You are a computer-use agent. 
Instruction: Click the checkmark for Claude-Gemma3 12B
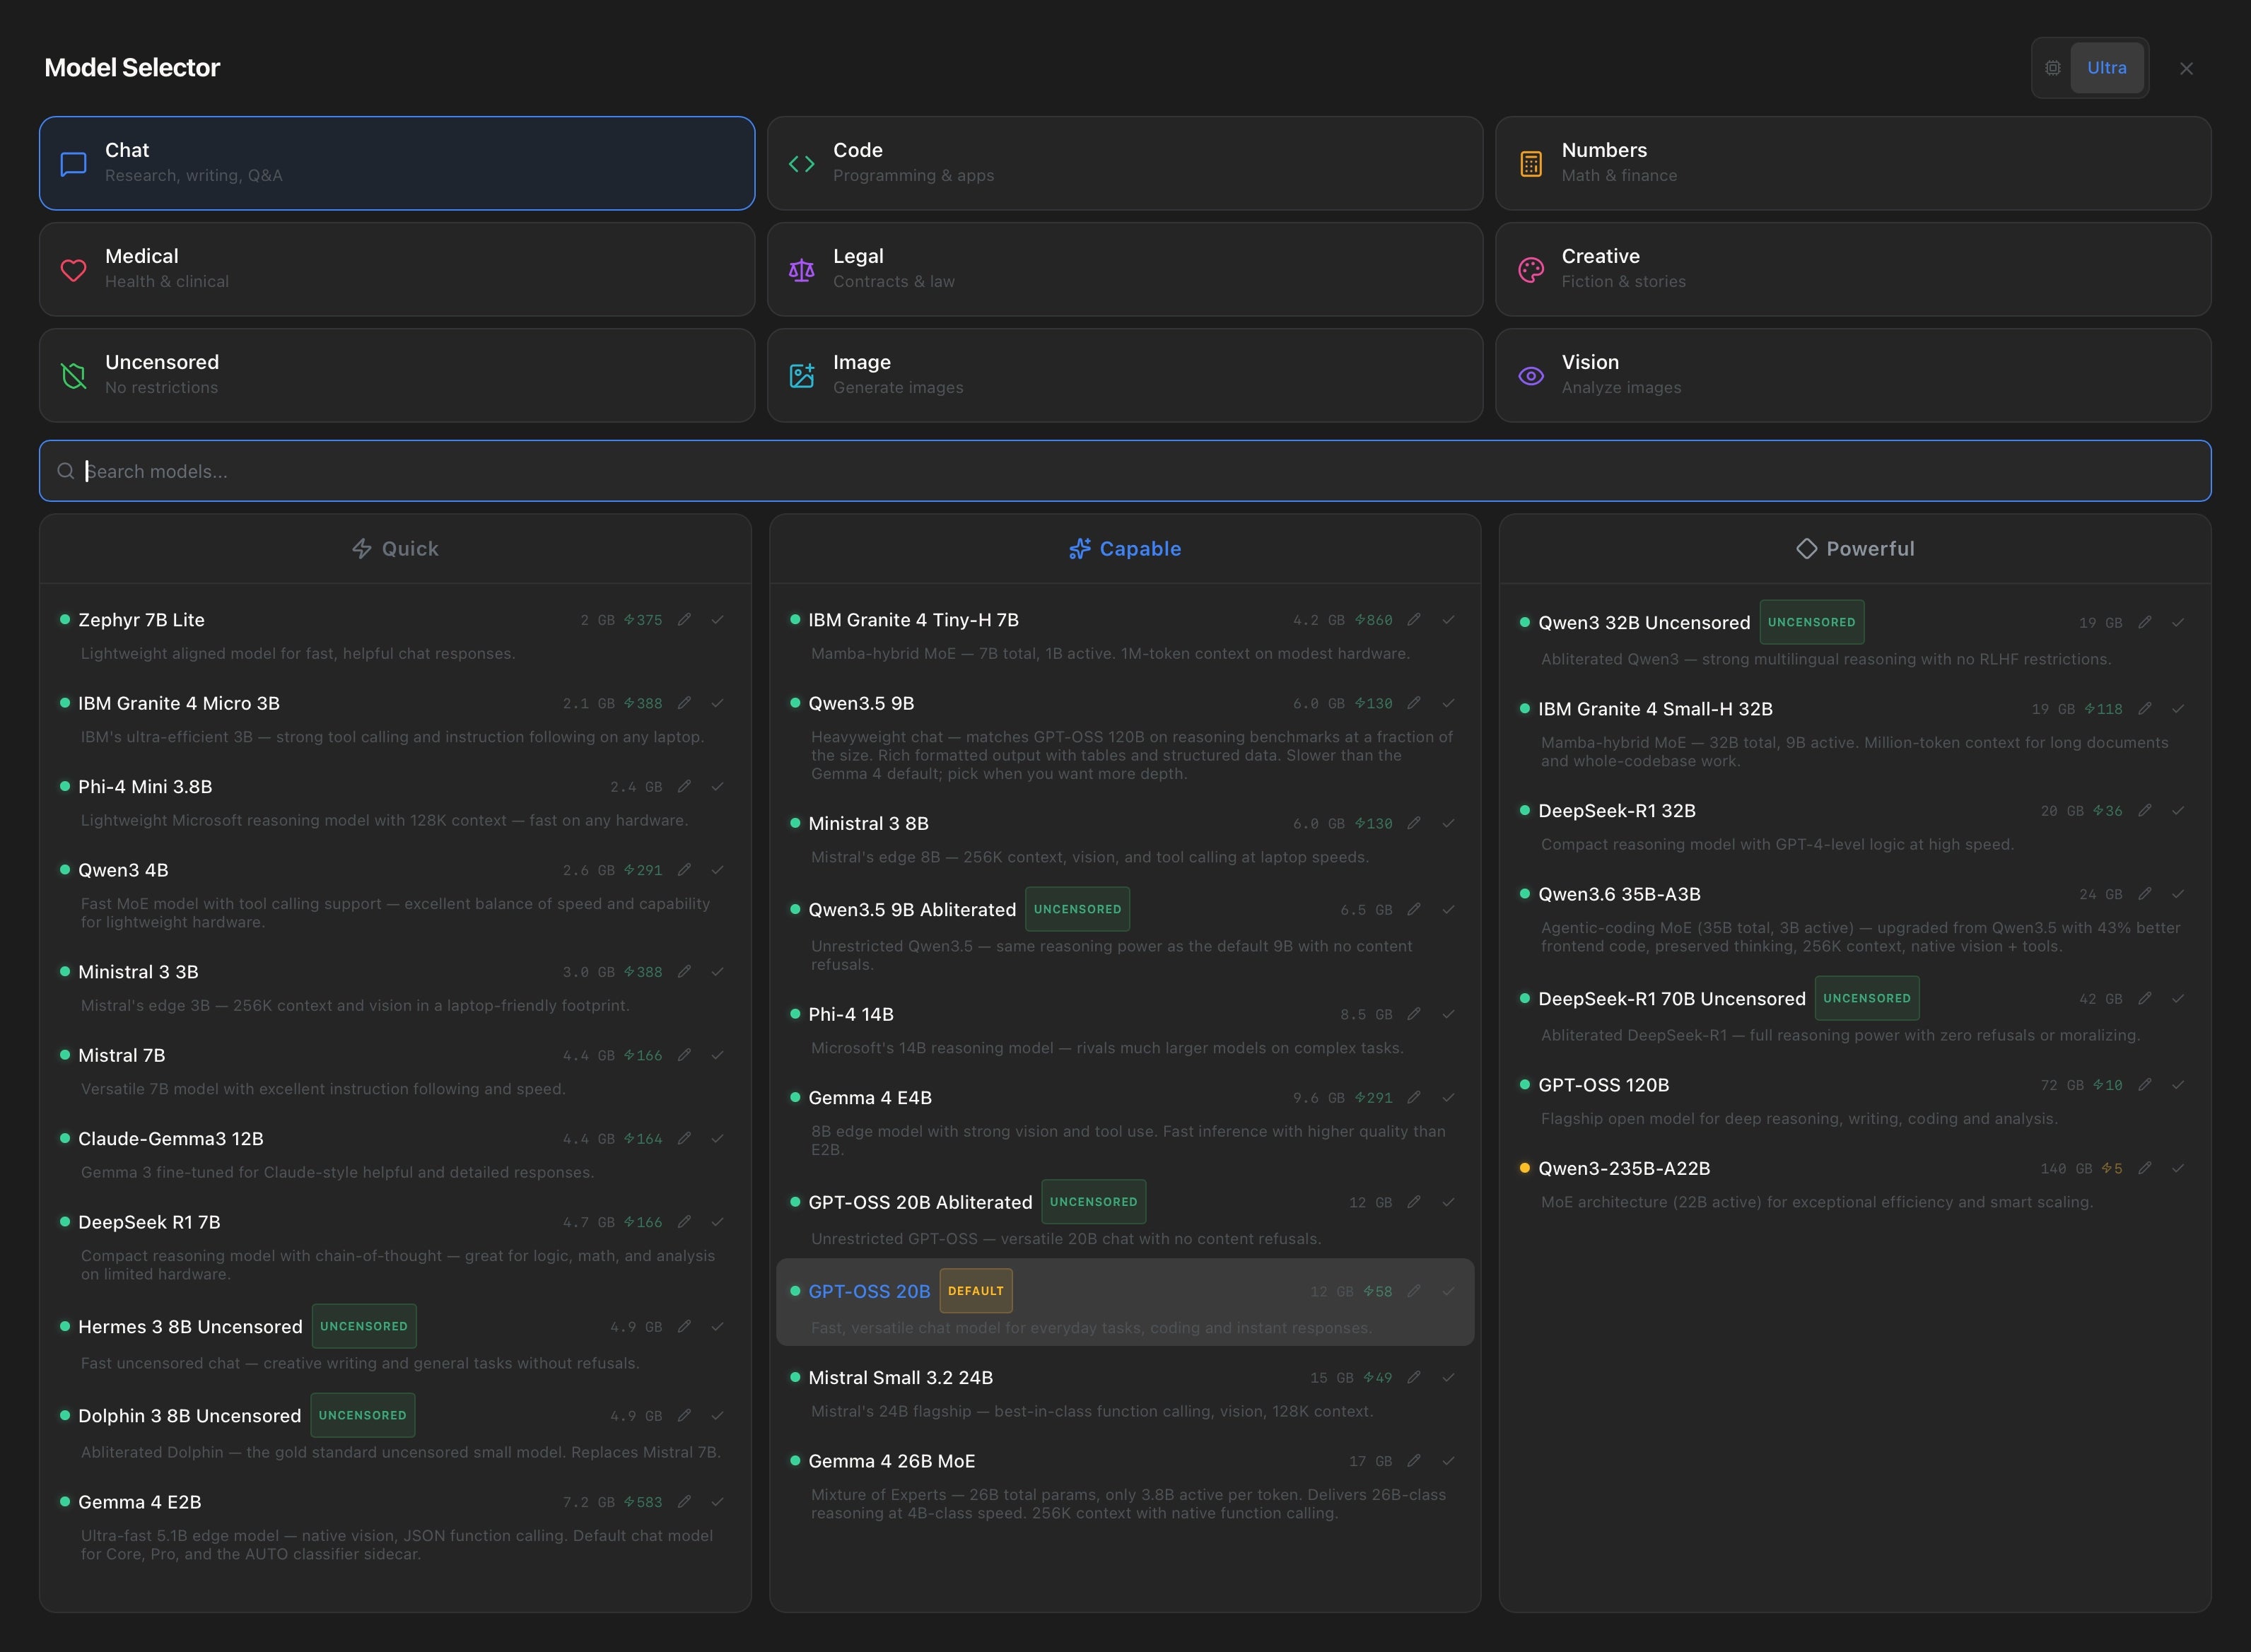point(717,1139)
